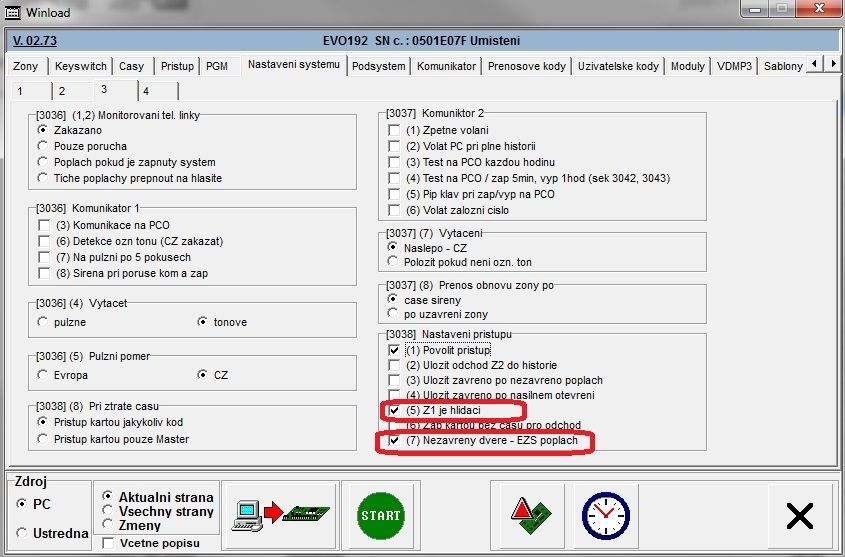
Task: Go to sub-page tab 4
Action: click(x=146, y=91)
